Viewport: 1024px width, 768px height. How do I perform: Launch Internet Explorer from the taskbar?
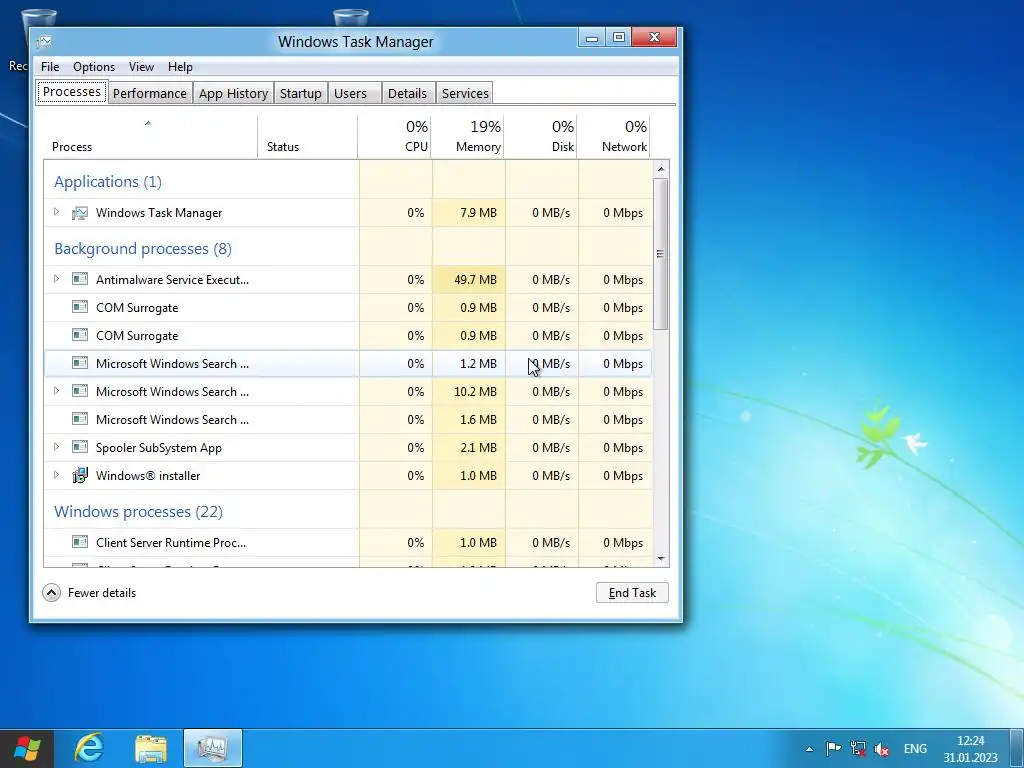89,748
